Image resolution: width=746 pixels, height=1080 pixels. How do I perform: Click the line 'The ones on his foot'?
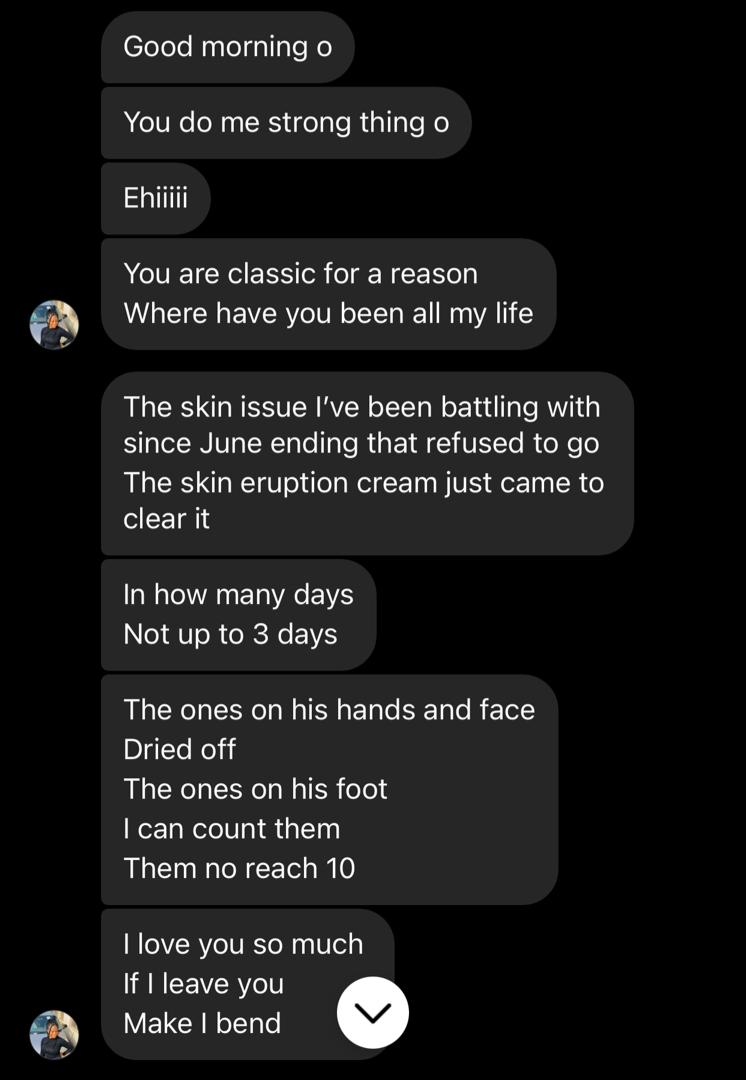(x=256, y=789)
